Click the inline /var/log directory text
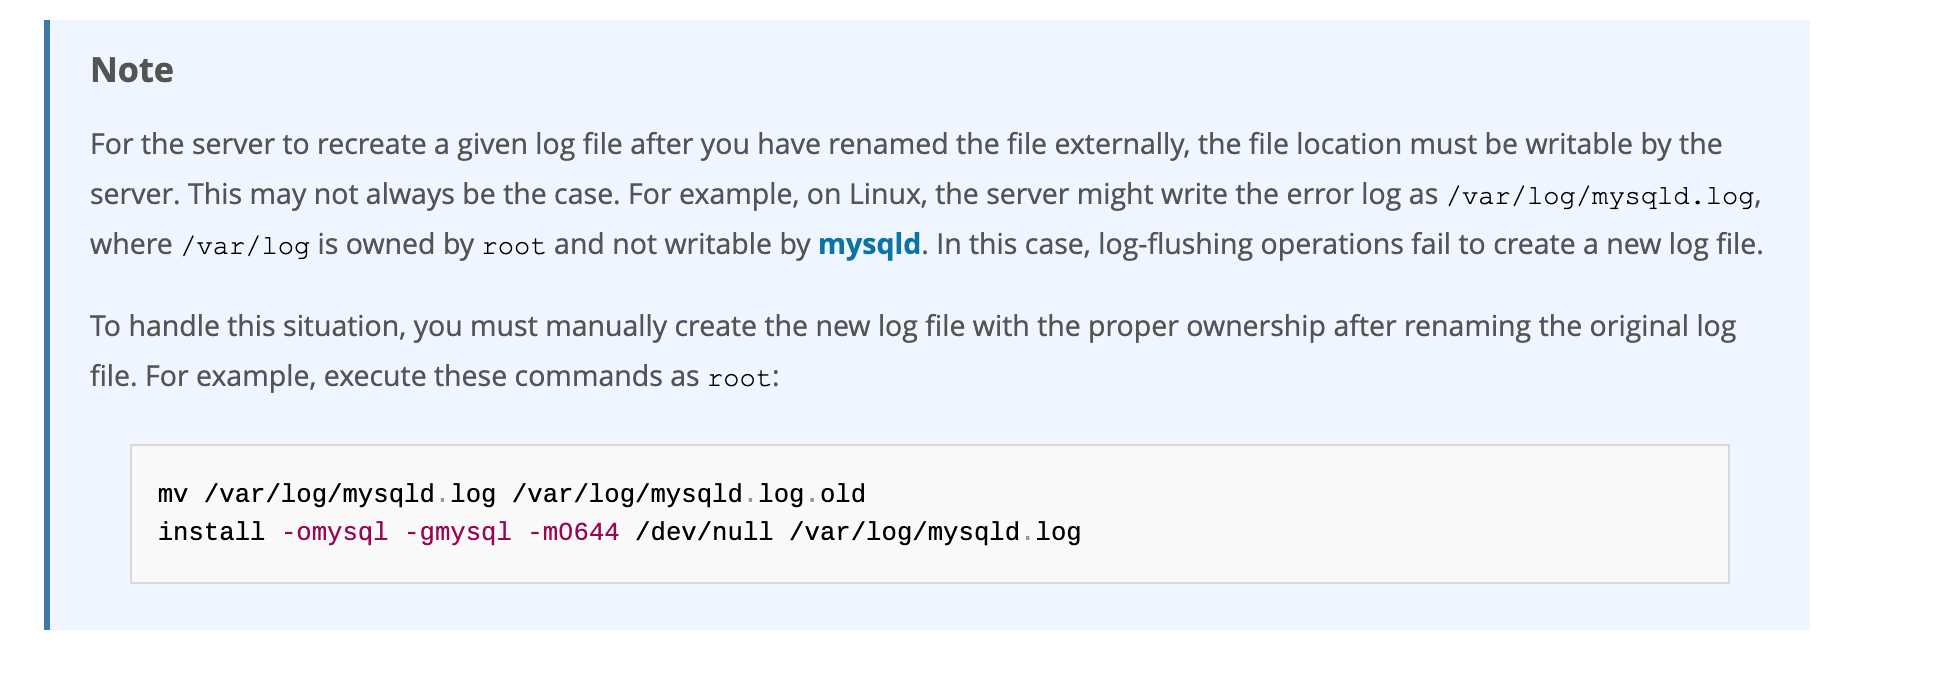The width and height of the screenshot is (1934, 696). [245, 246]
